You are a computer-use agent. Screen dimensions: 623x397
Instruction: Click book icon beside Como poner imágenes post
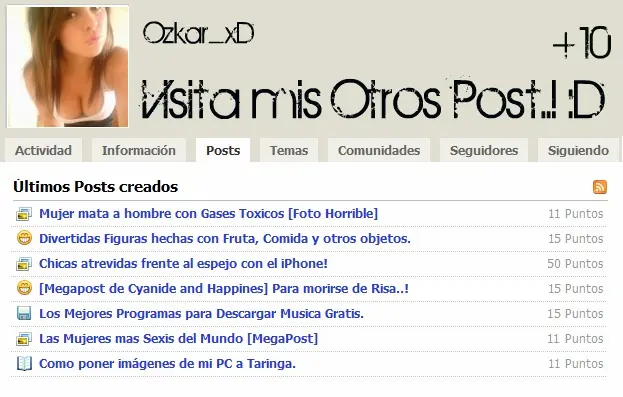(24, 364)
